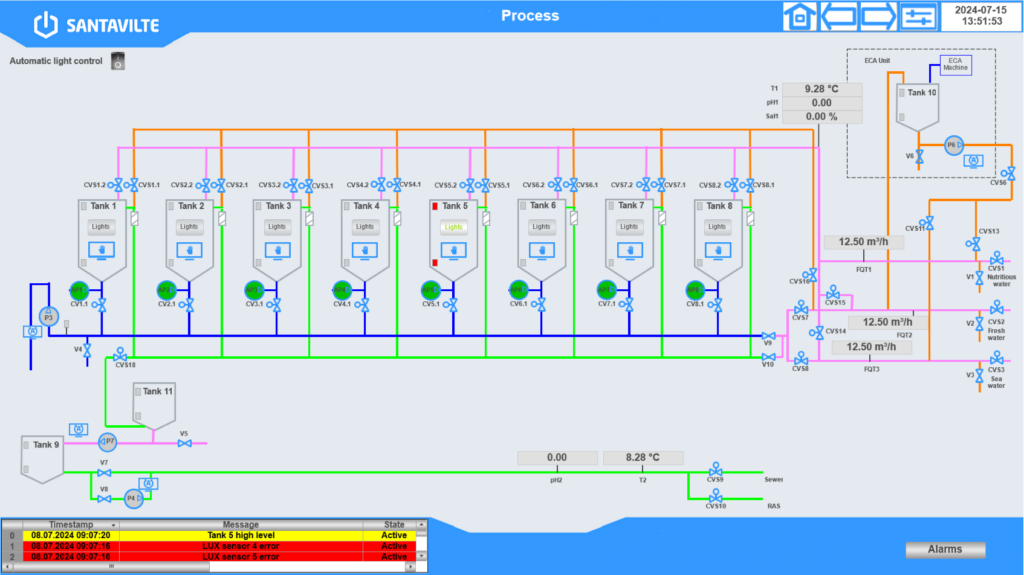Turn off the Tank 5 Lights

click(x=453, y=227)
